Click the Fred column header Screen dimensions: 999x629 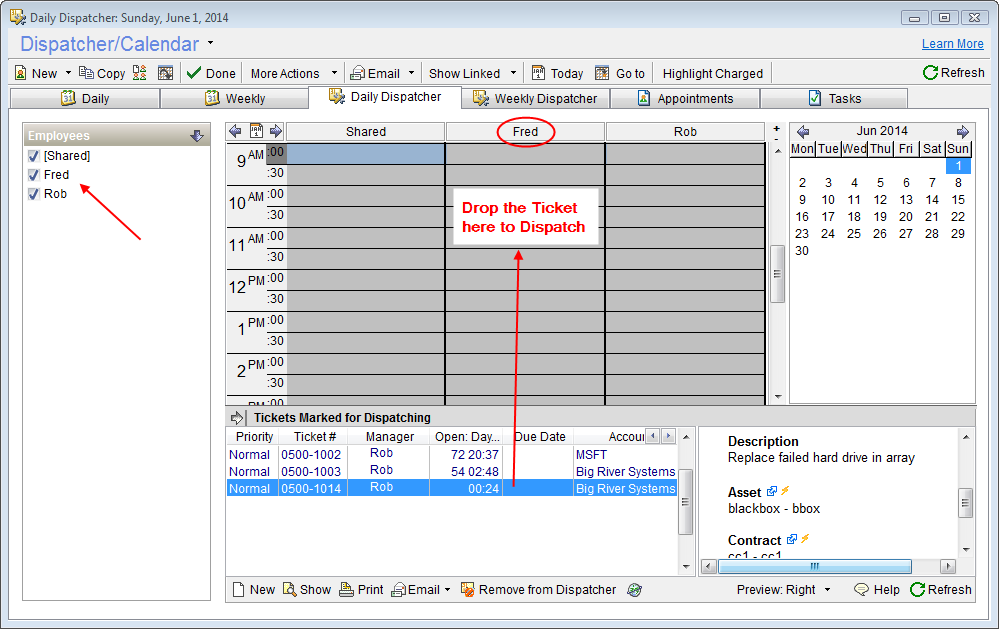coord(526,131)
